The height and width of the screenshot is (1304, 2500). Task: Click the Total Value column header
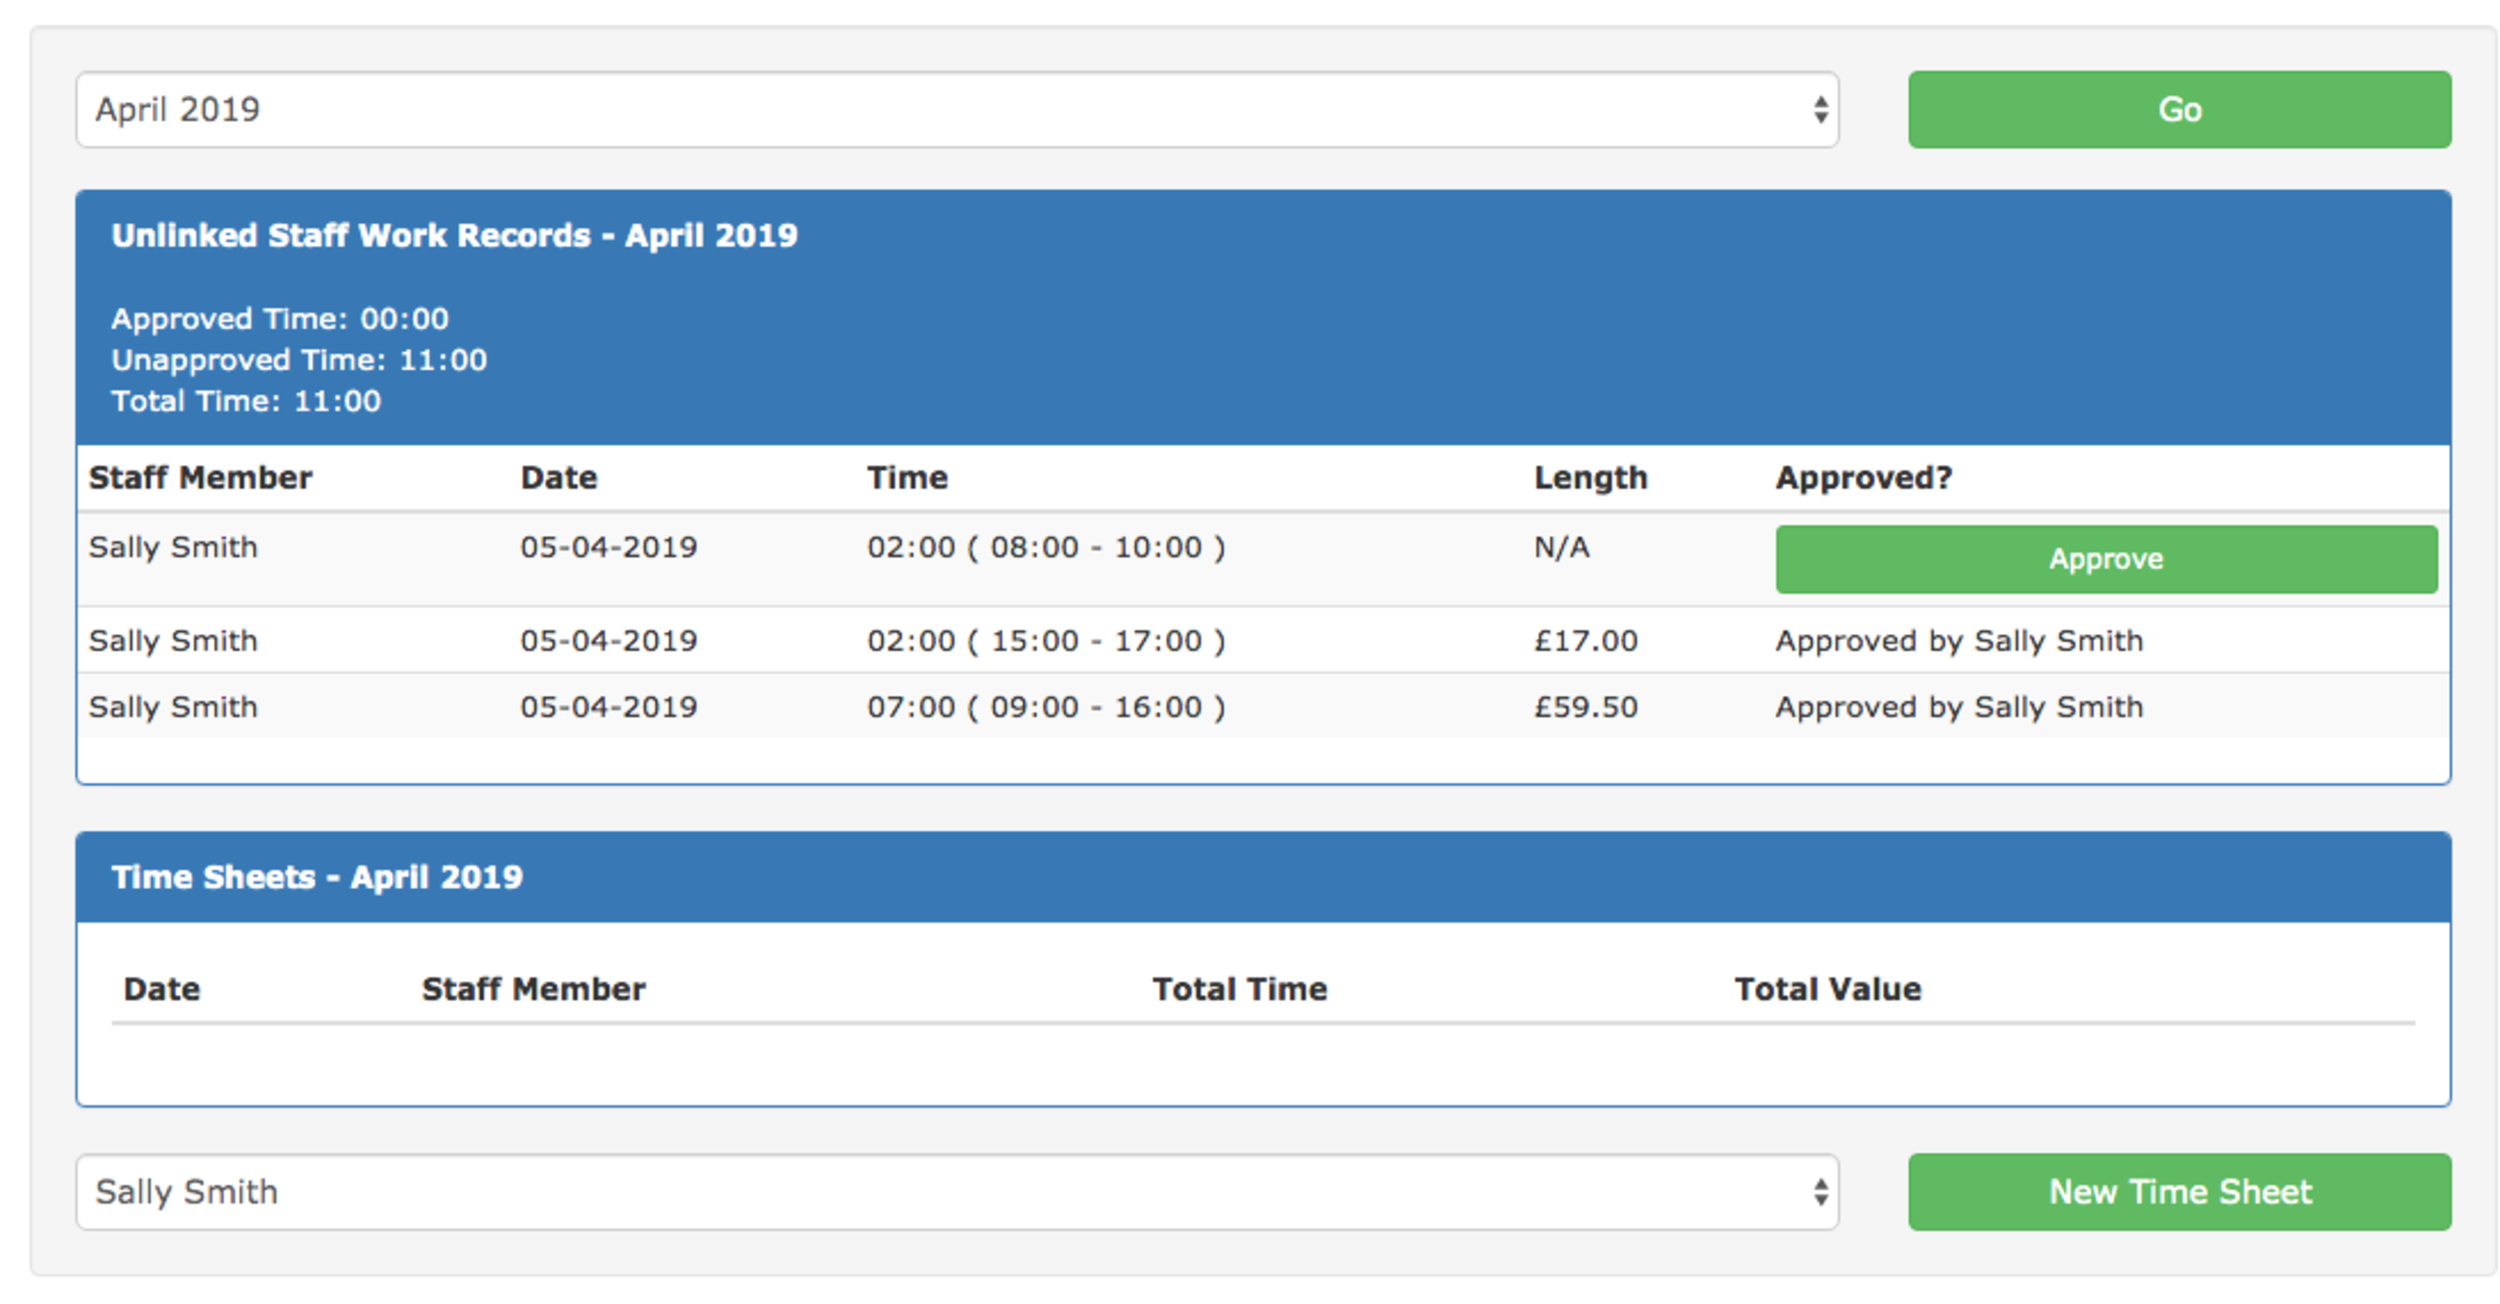(x=1827, y=989)
